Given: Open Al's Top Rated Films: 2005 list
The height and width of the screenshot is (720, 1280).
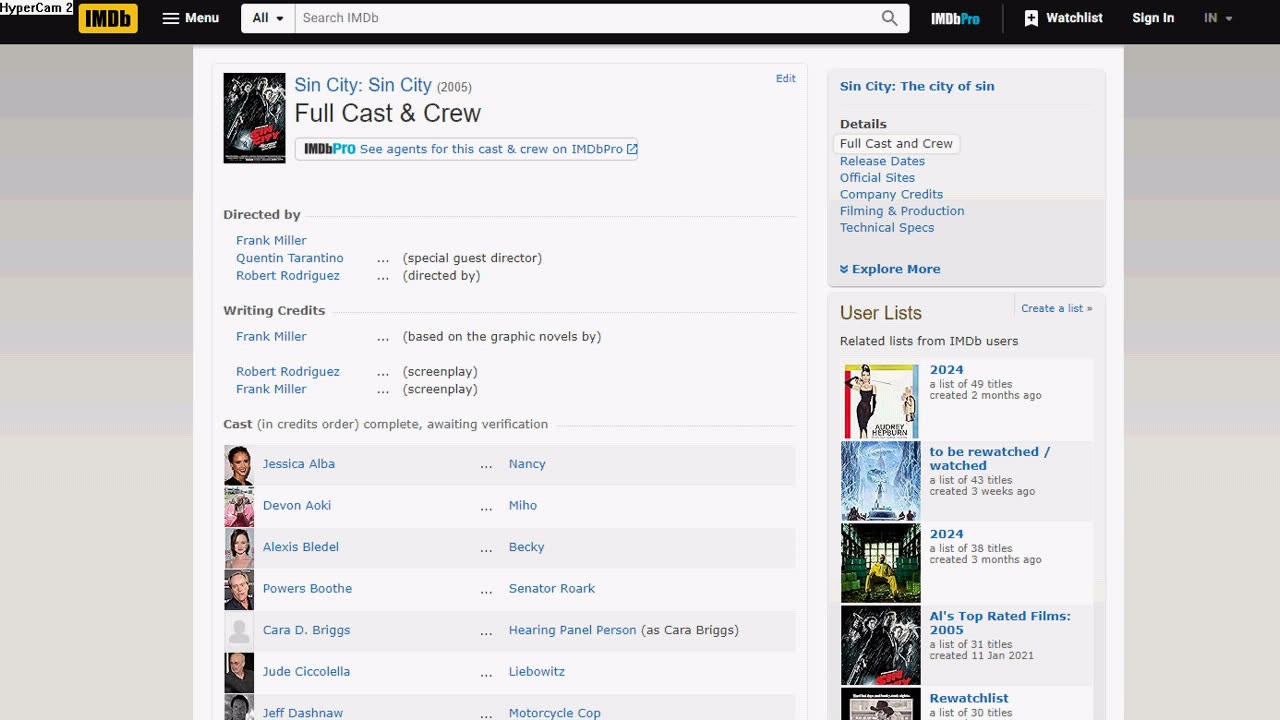Looking at the screenshot, I should [1000, 623].
